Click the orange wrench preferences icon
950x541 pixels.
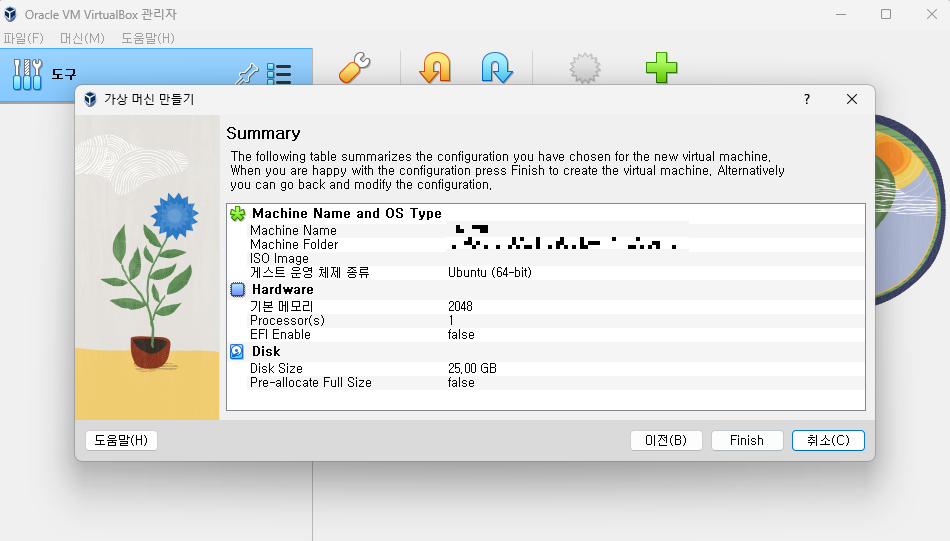354,67
